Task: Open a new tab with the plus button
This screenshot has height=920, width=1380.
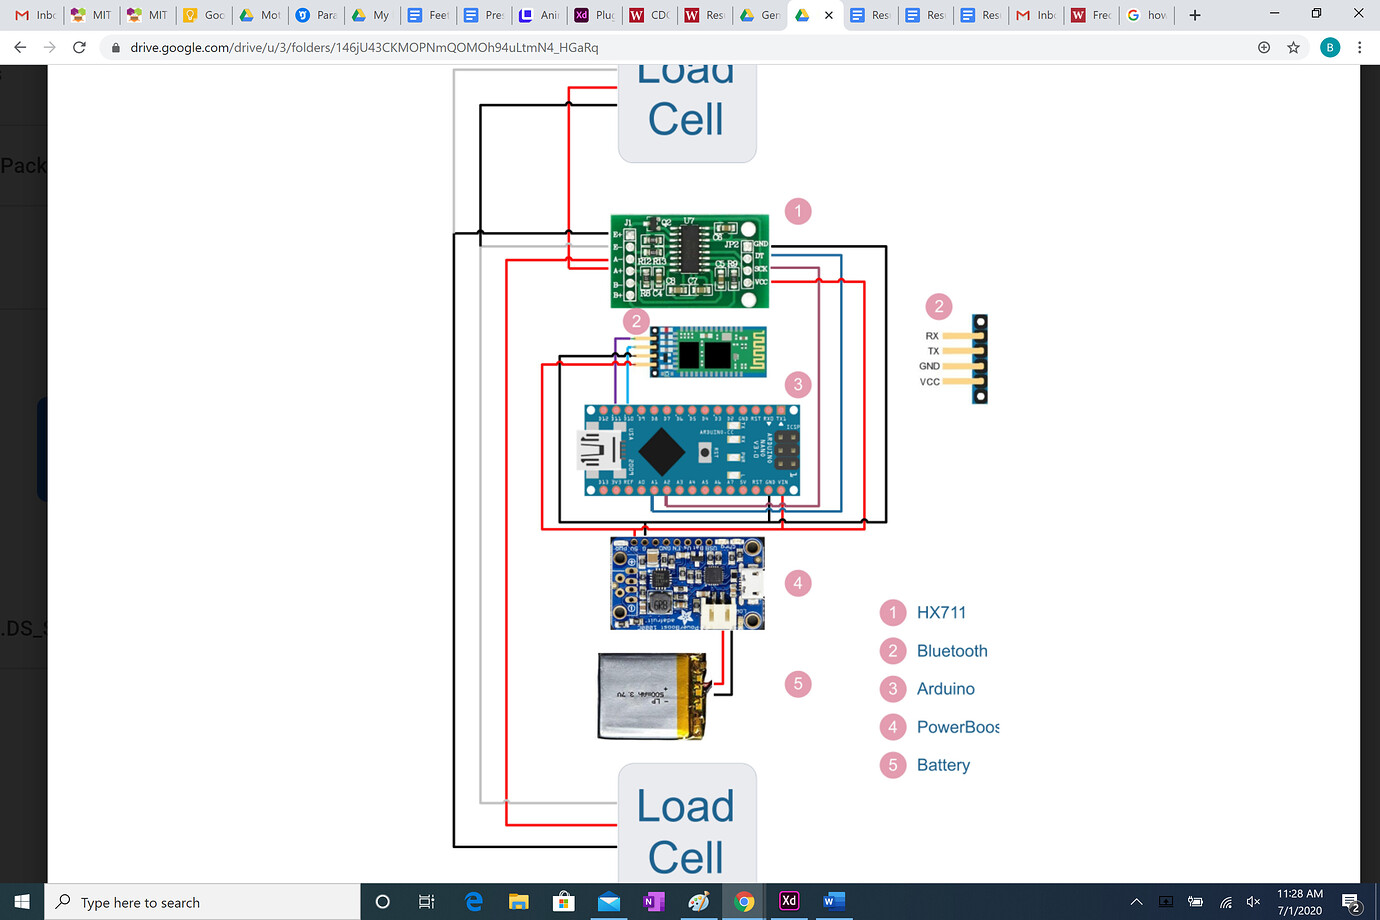Action: 1193,15
